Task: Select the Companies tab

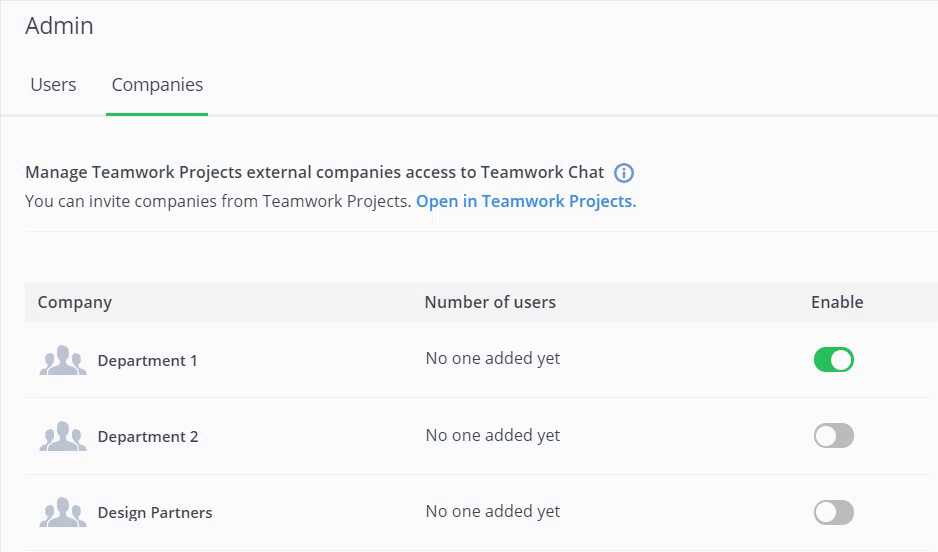Action: pos(157,85)
